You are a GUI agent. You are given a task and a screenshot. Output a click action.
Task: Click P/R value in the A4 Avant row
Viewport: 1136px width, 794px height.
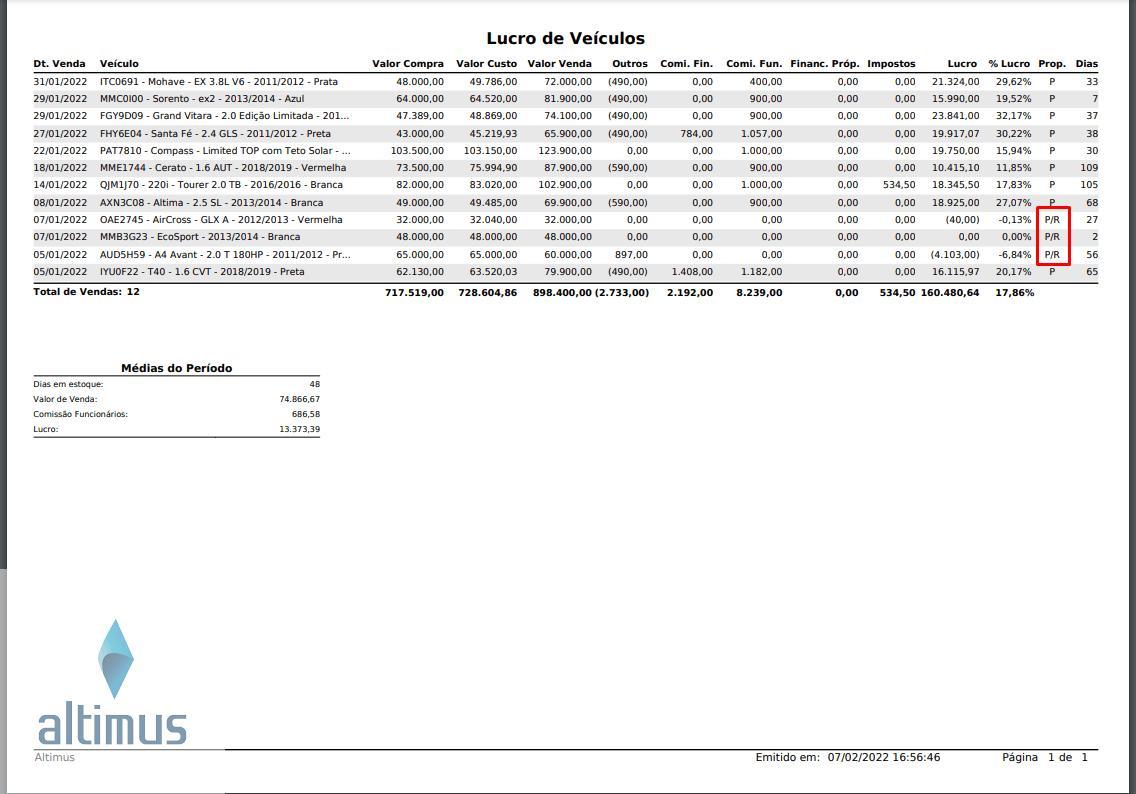pos(1051,255)
